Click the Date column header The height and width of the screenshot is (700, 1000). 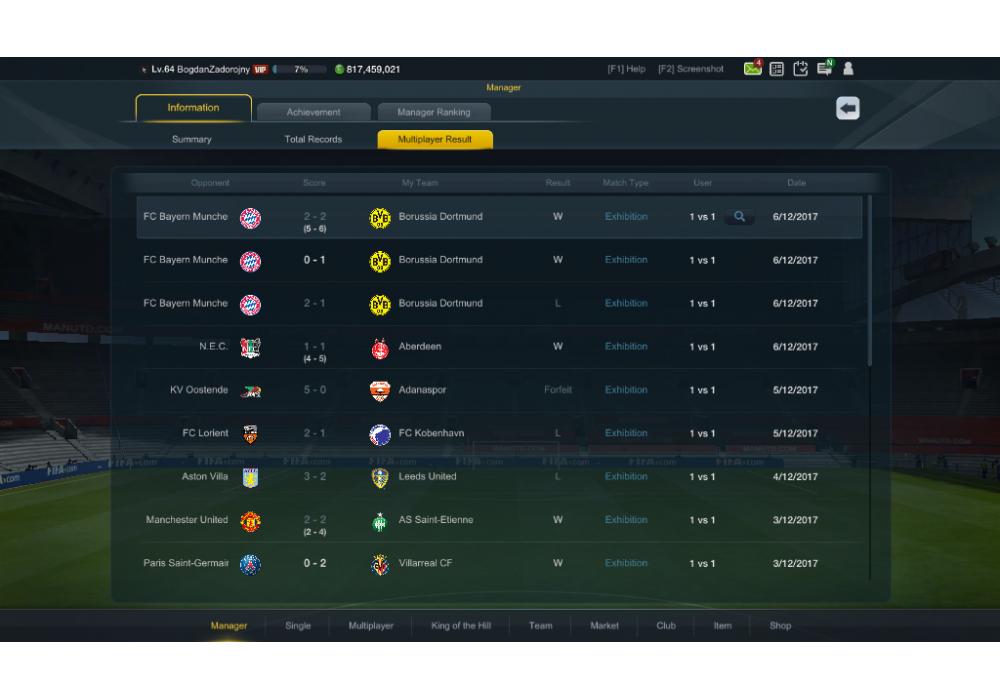pyautogui.click(x=796, y=183)
